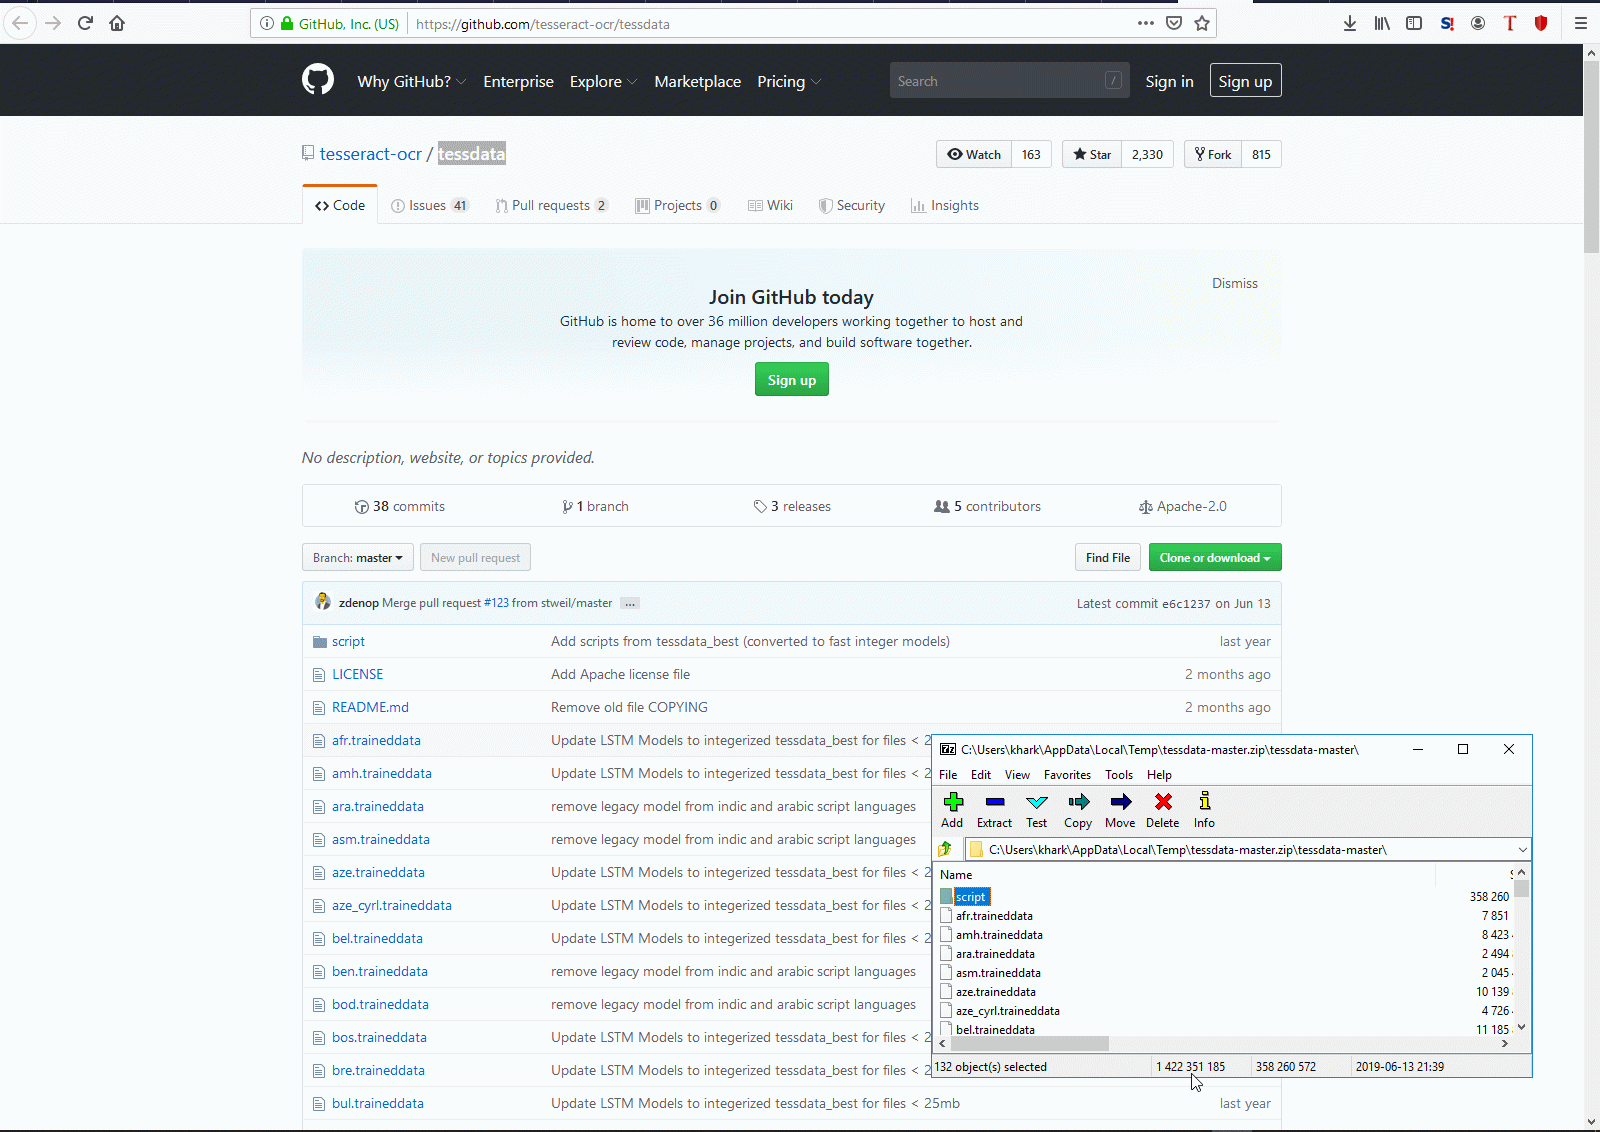Screen dimensions: 1600x1132
Task: Open the File menu in 7-Zip
Action: coord(948,774)
